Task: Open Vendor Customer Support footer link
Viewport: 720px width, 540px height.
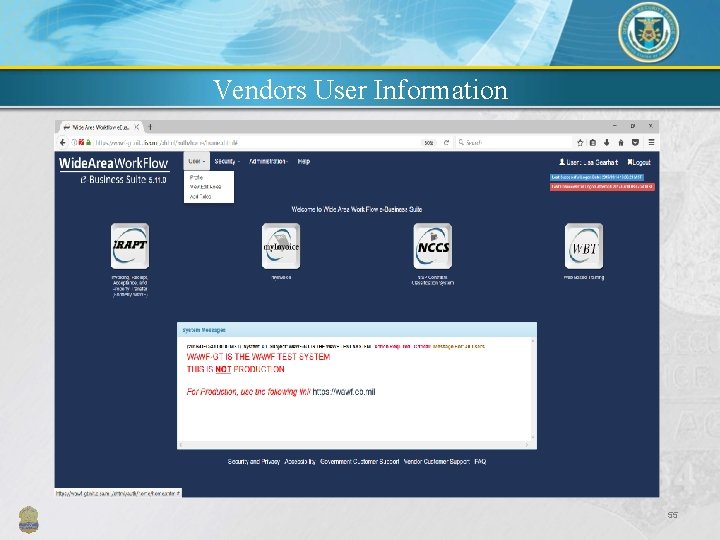Action: point(437,461)
